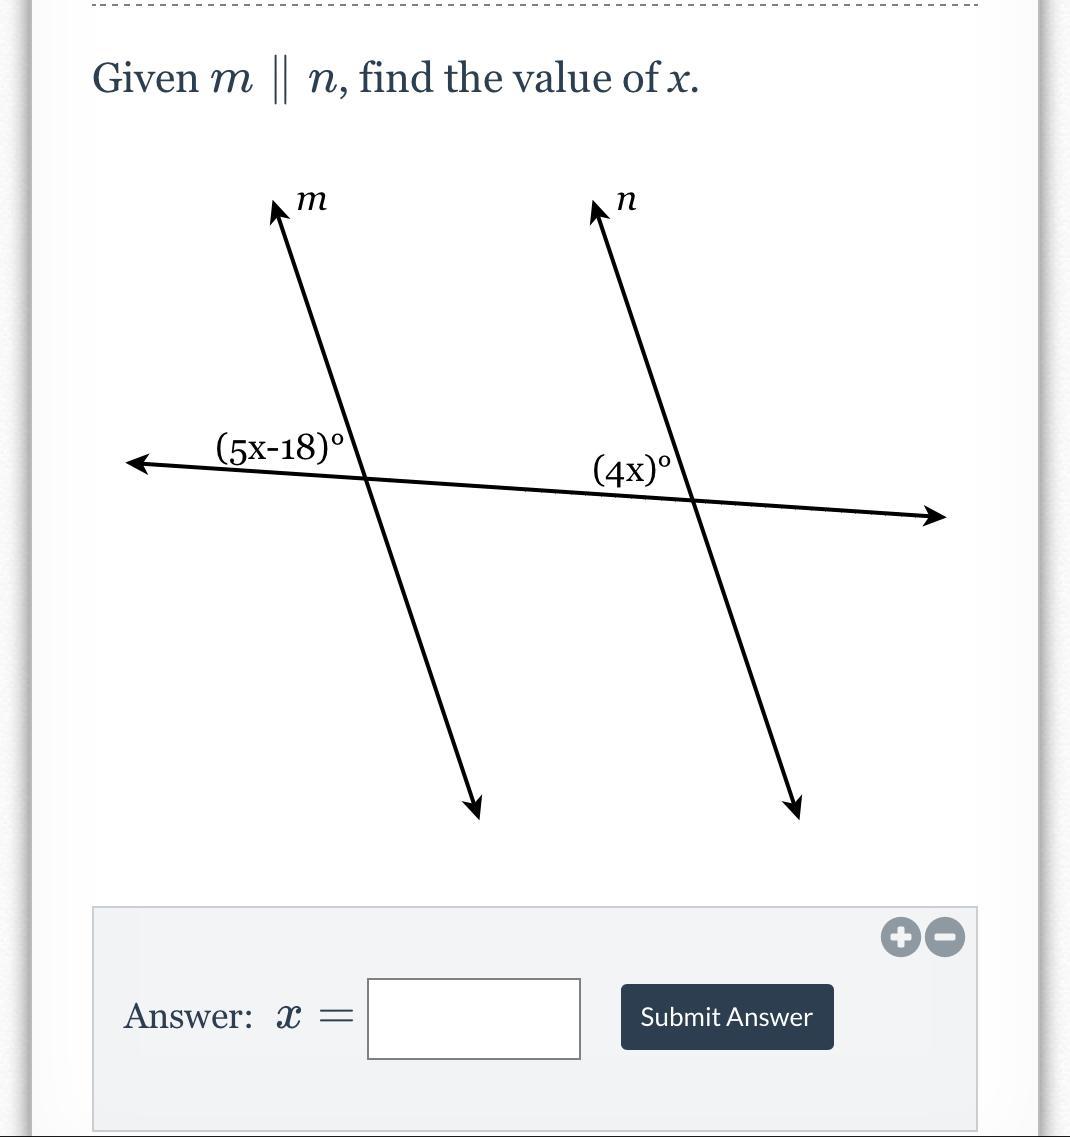1070x1137 pixels.
Task: Click the minus zoom-out icon
Action: pos(945,937)
